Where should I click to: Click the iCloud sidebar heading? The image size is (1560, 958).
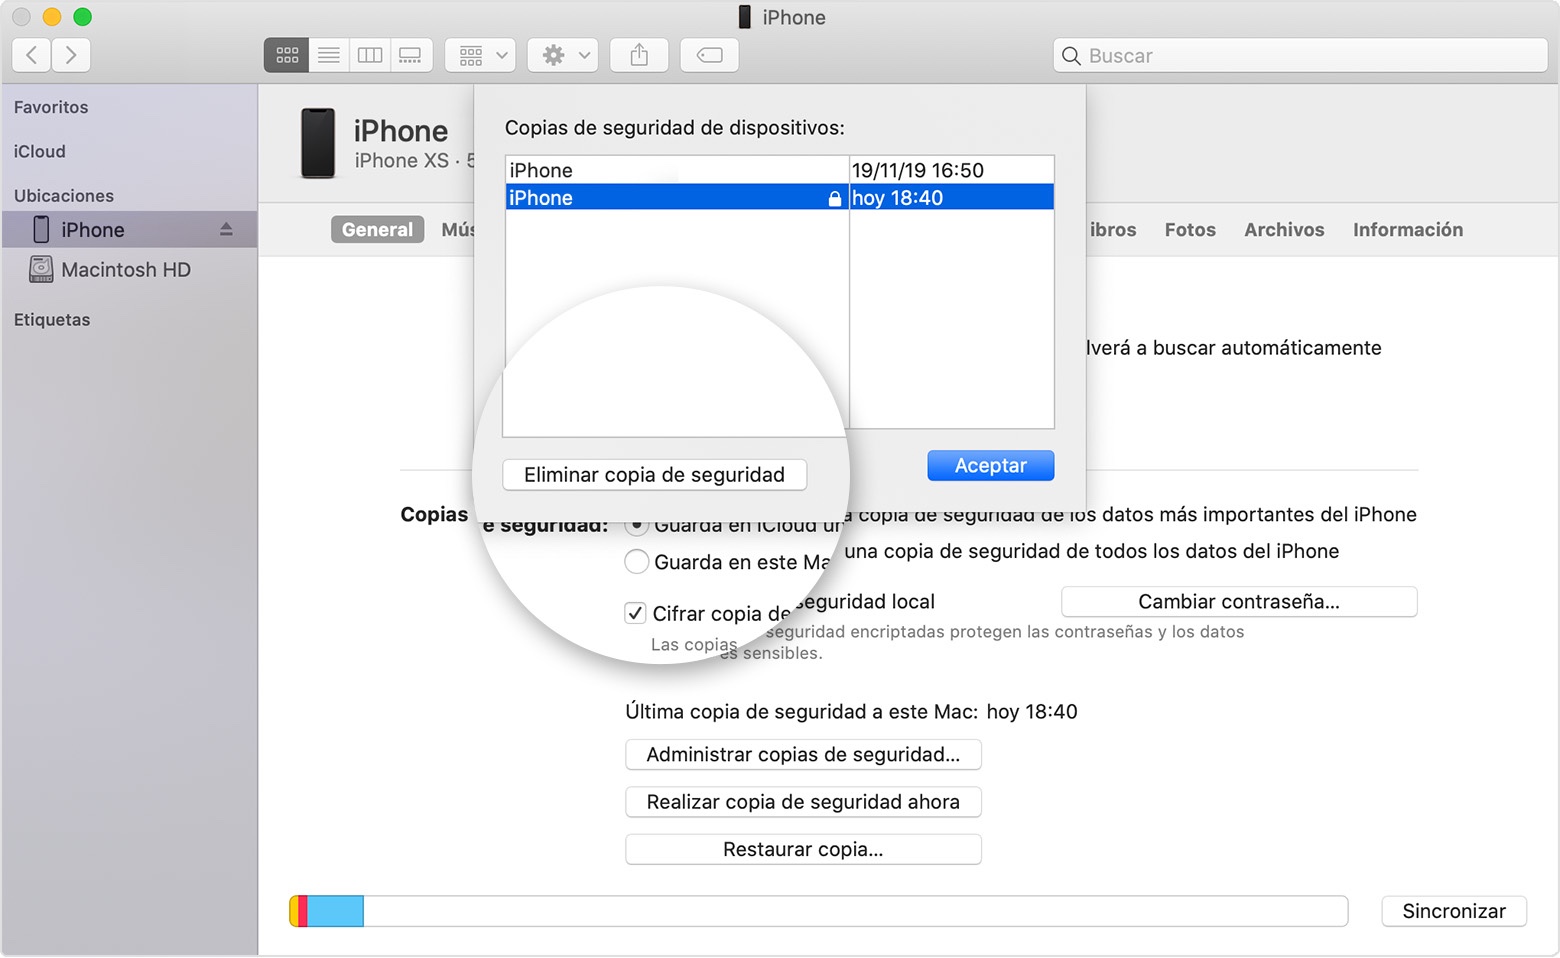pos(40,151)
